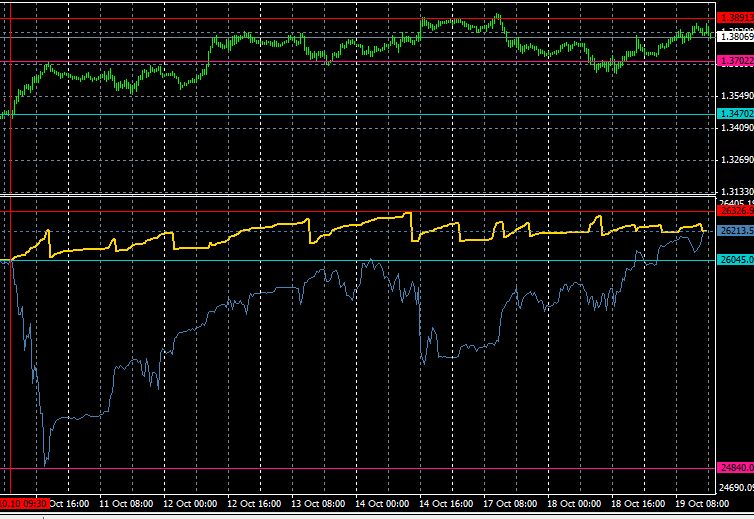Click the 11 Oct 08:00 time label
This screenshot has width=754, height=519.
126,504
